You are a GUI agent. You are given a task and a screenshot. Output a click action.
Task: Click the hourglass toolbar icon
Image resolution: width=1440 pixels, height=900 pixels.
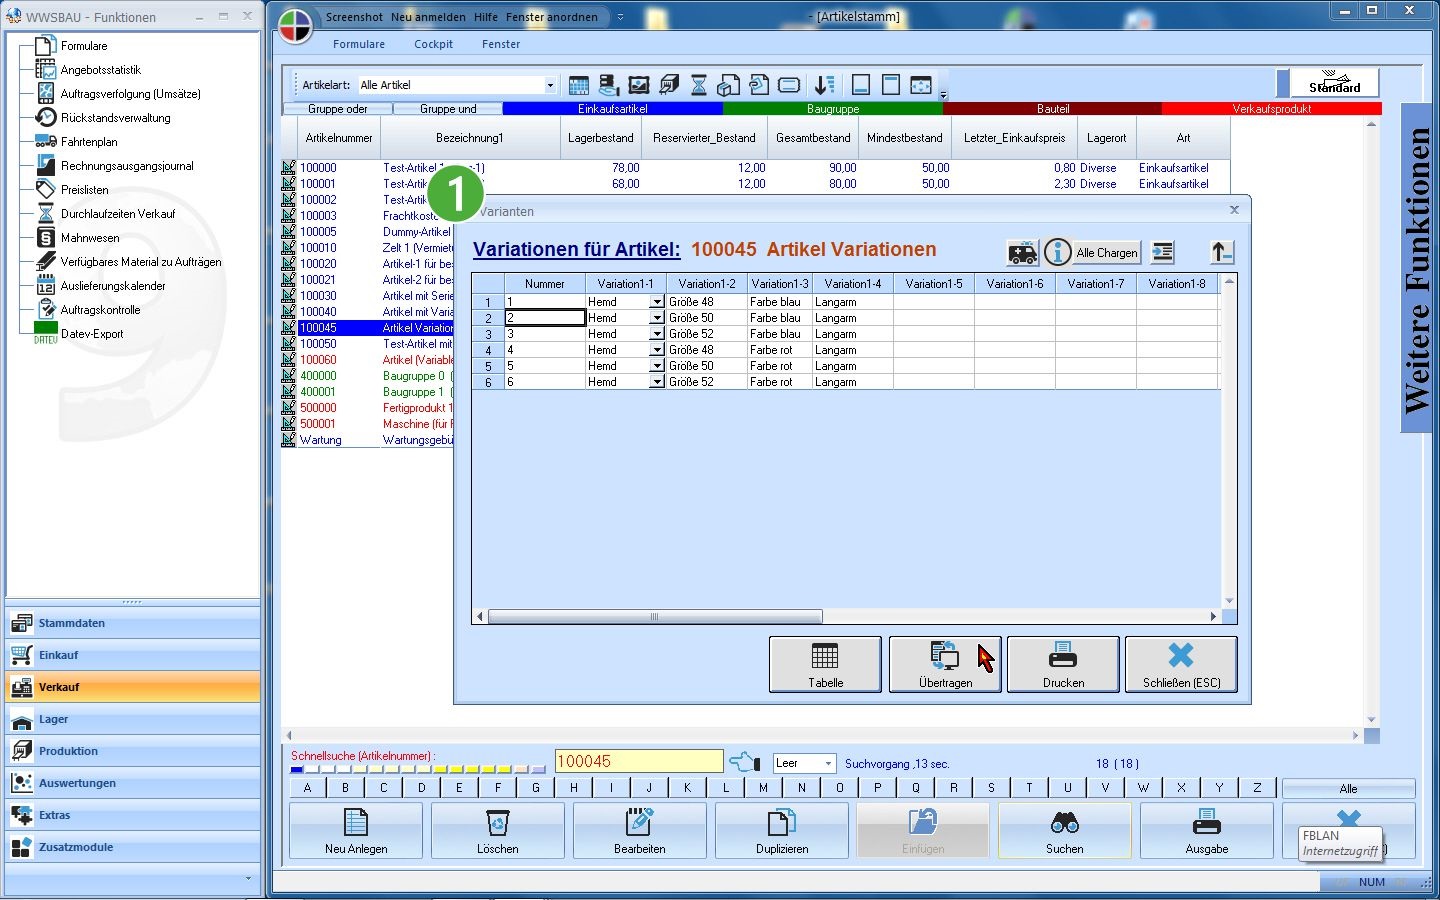pyautogui.click(x=699, y=85)
